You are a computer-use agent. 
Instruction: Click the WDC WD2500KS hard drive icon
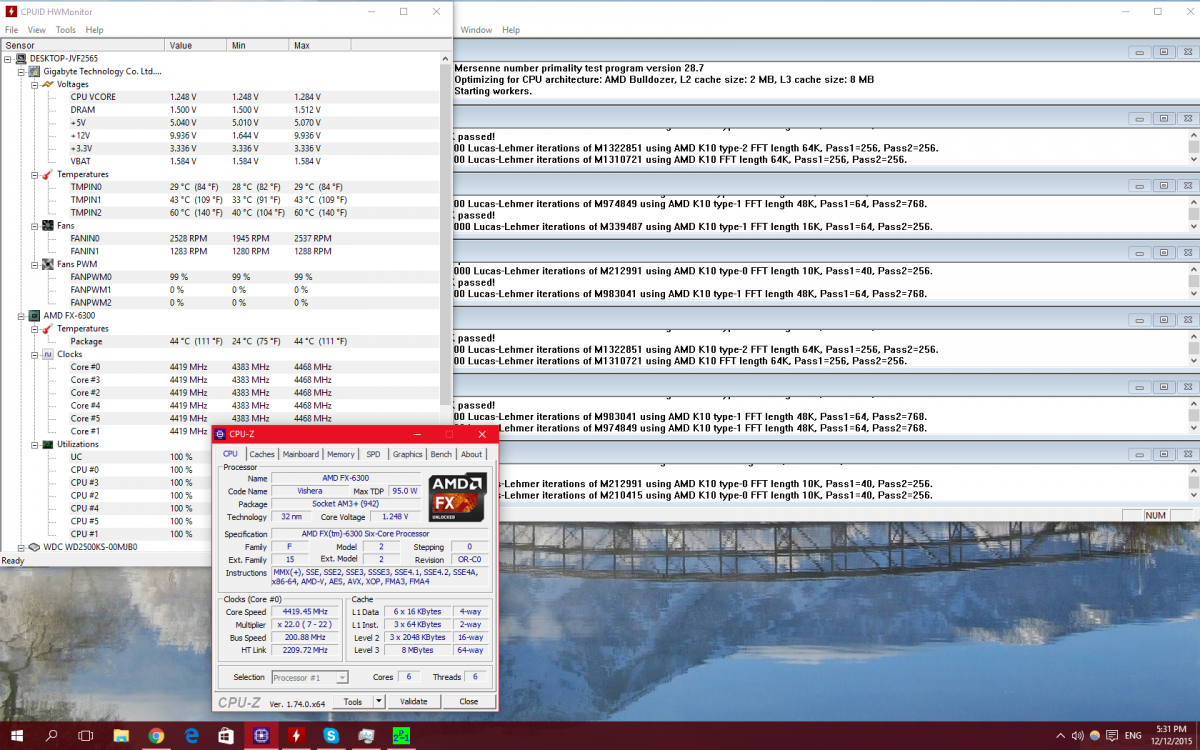35,547
